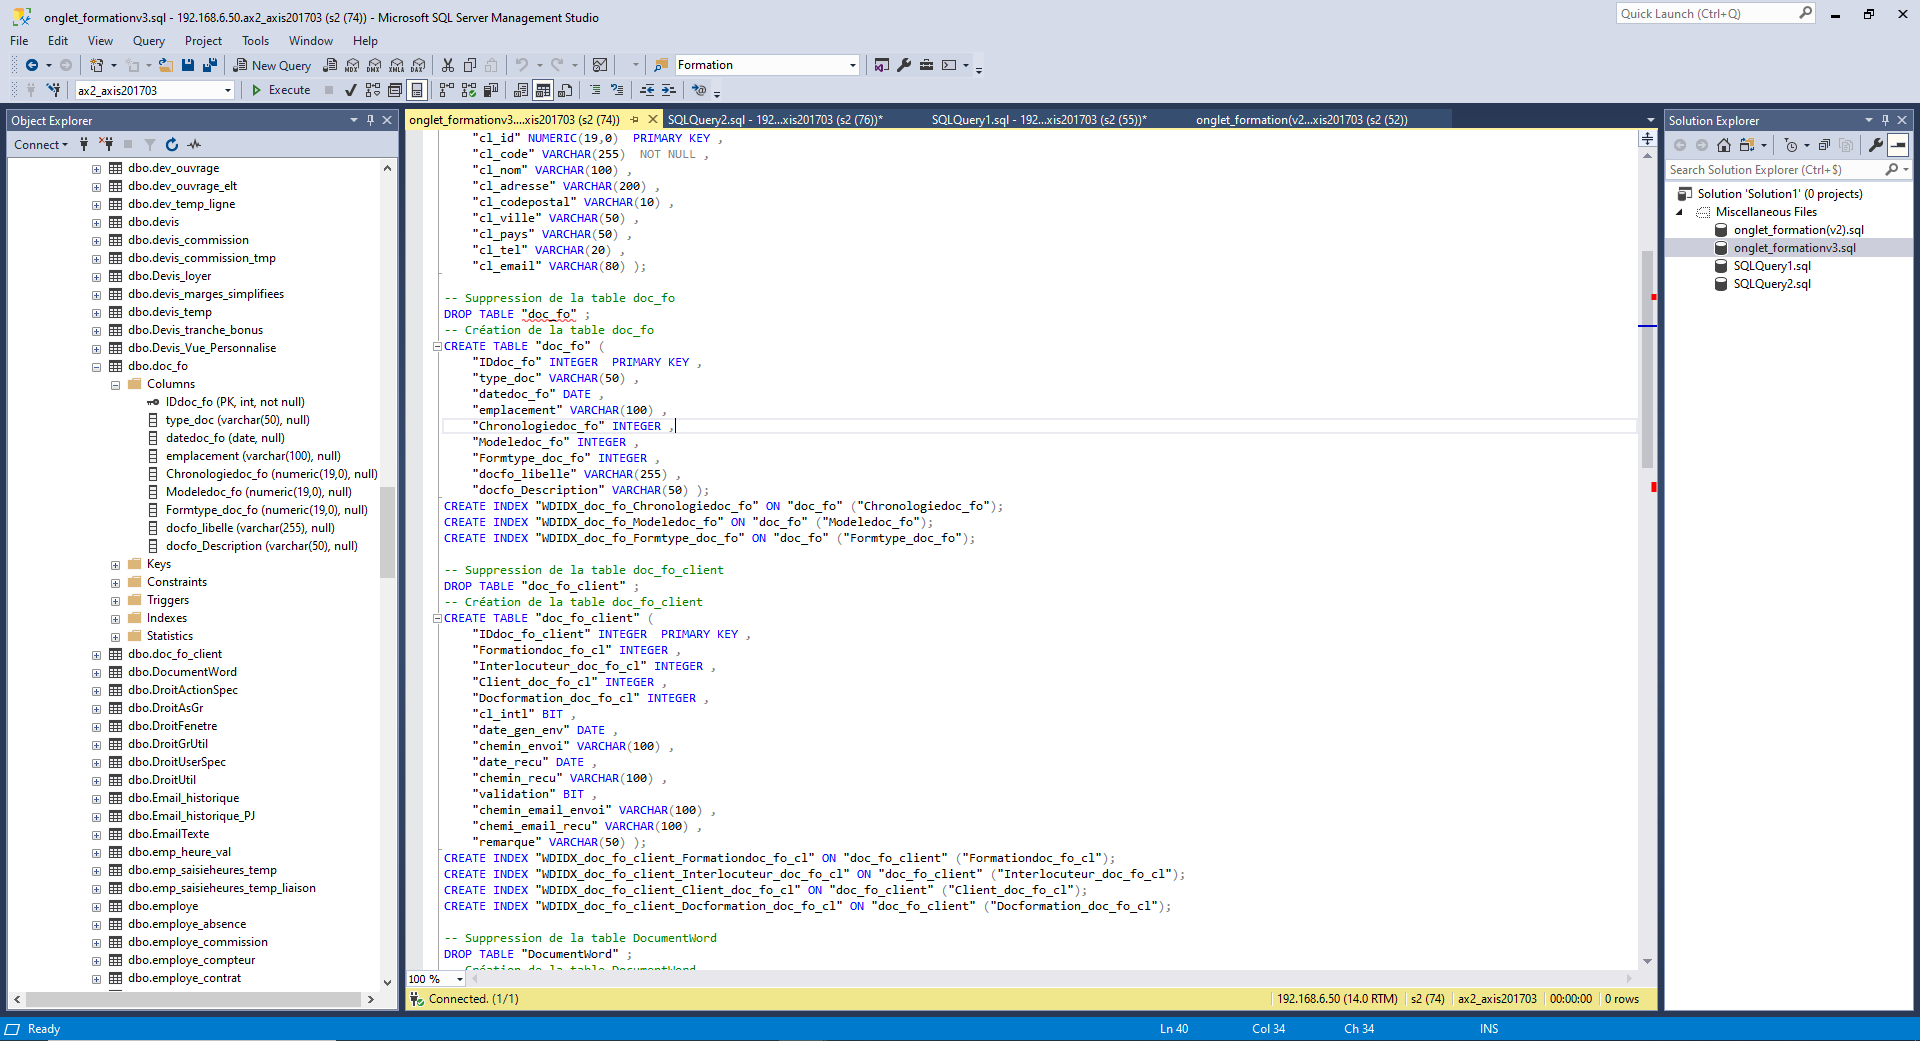
Task: Click Display Estimated Execution Plan icon
Action: pos(372,90)
